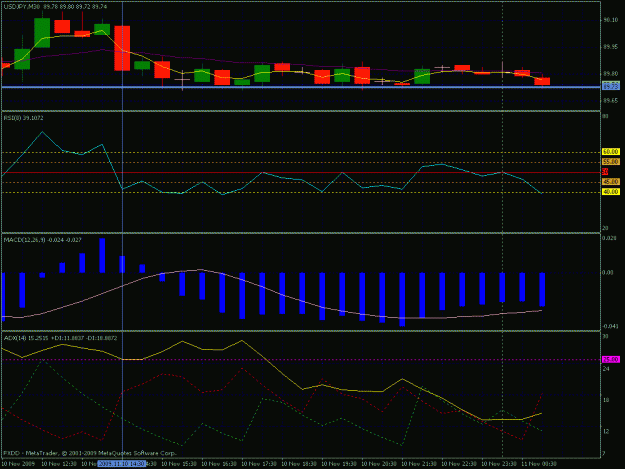
Task: Click the ADX scale value 12
Action: pyautogui.click(x=605, y=431)
